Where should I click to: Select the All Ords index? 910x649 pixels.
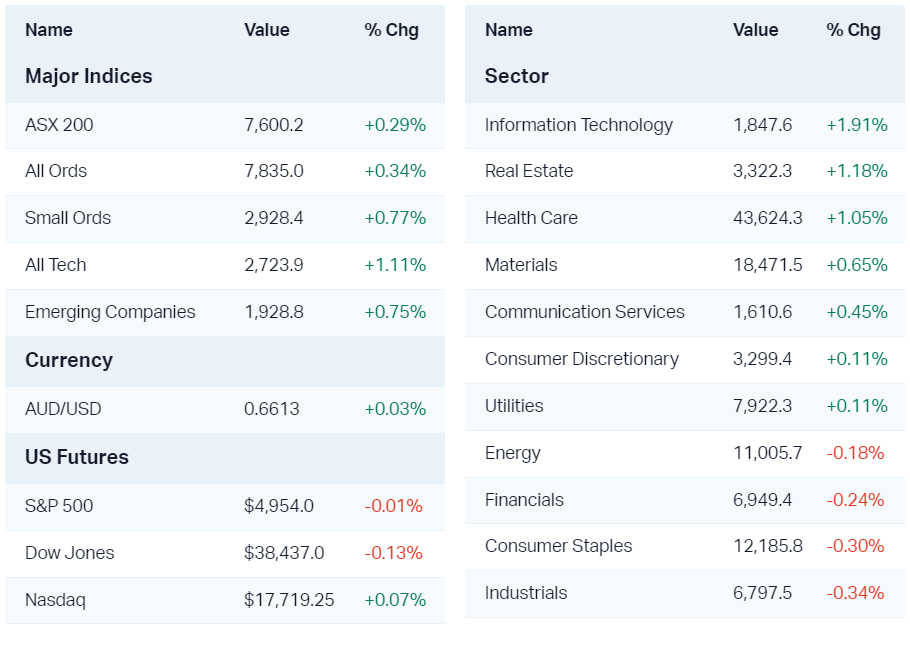56,171
